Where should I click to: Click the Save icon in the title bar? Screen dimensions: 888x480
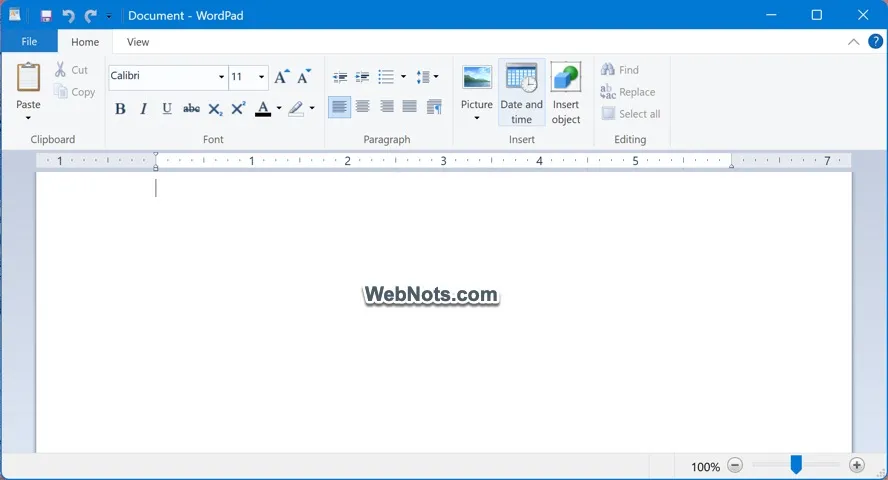[x=46, y=16]
